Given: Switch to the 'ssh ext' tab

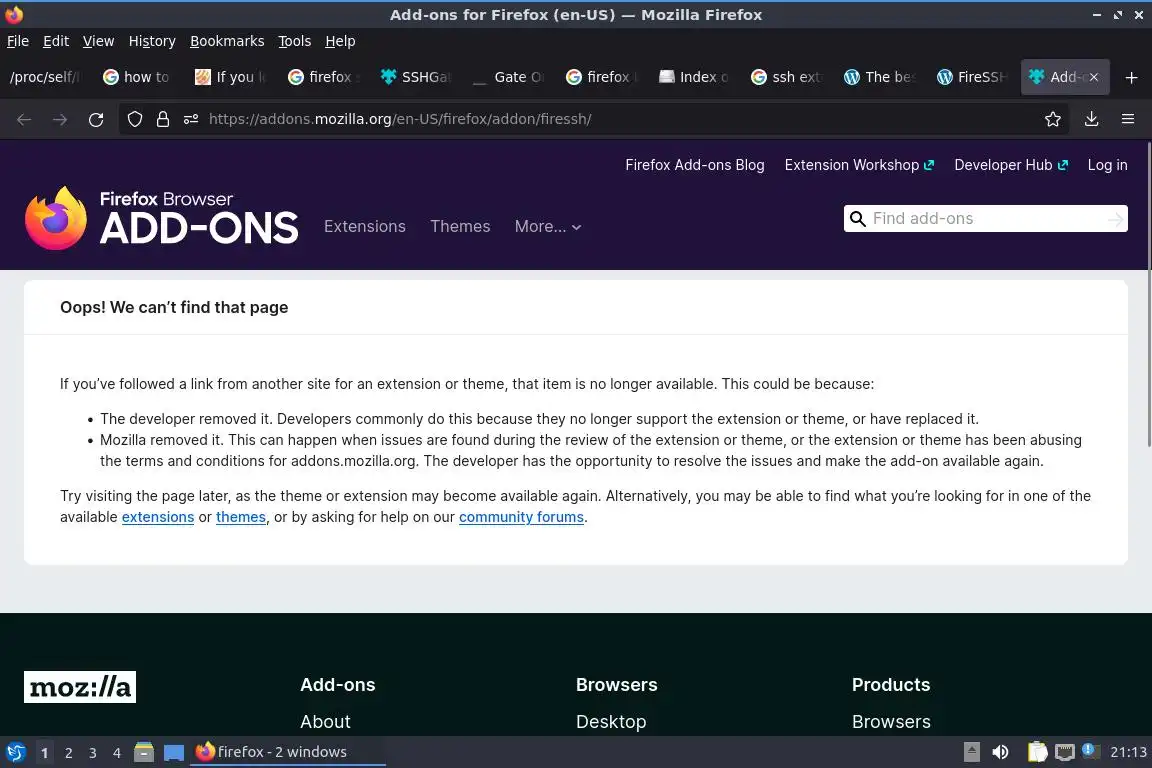Looking at the screenshot, I should pos(786,77).
